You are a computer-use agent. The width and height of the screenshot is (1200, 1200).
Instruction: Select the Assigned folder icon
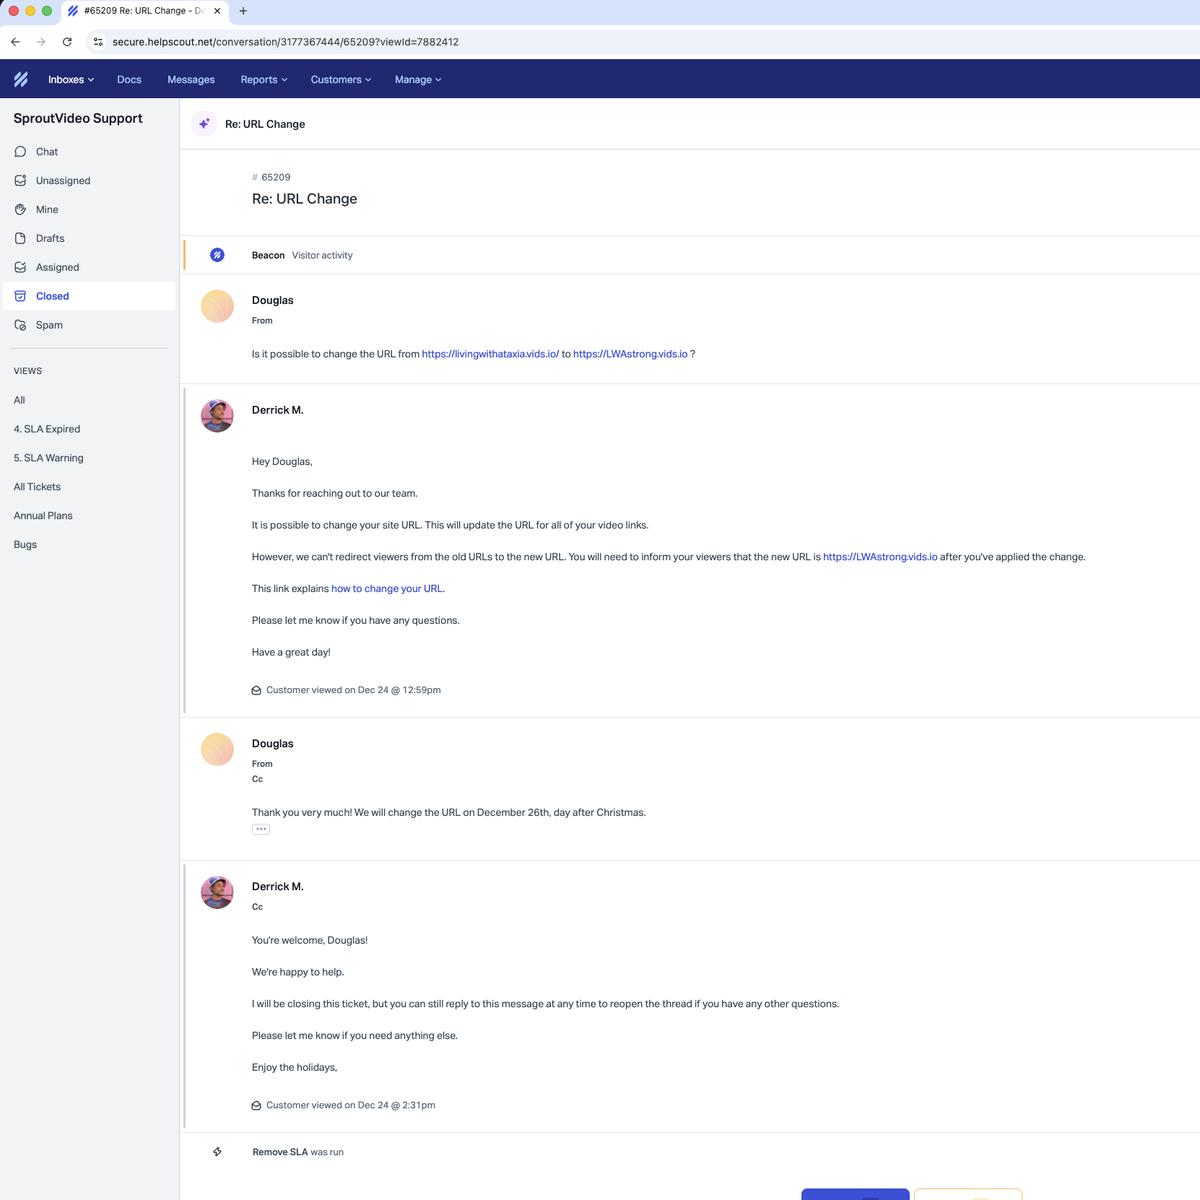tap(20, 268)
